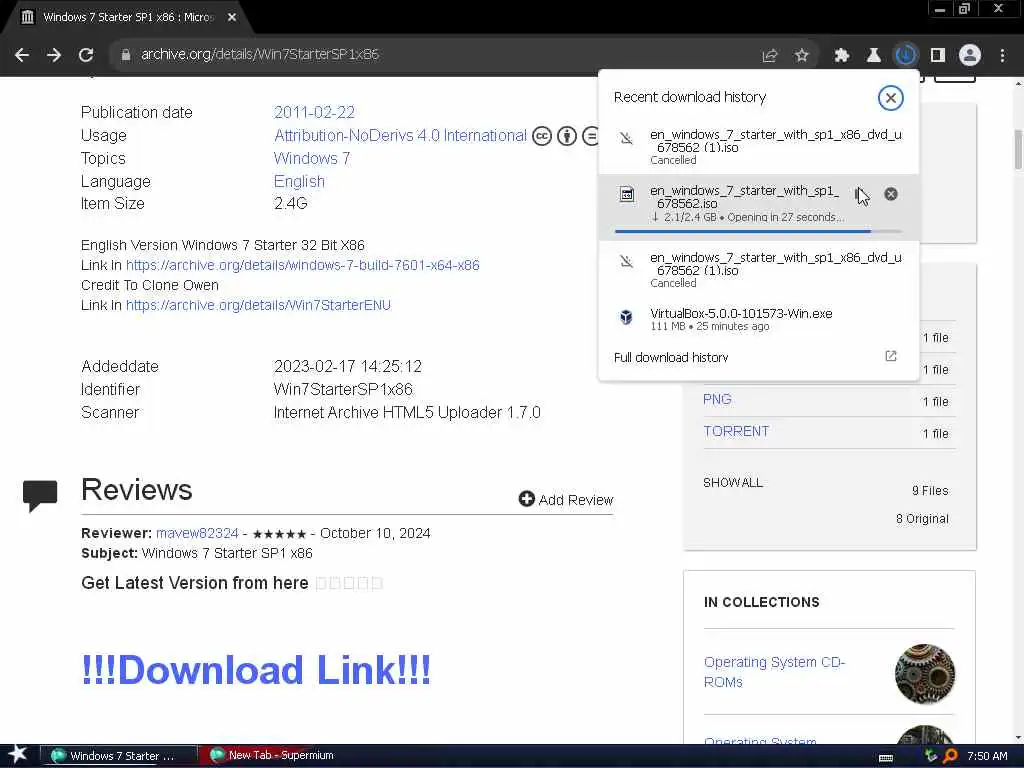Click the ISO download progress bar

[x=758, y=231]
